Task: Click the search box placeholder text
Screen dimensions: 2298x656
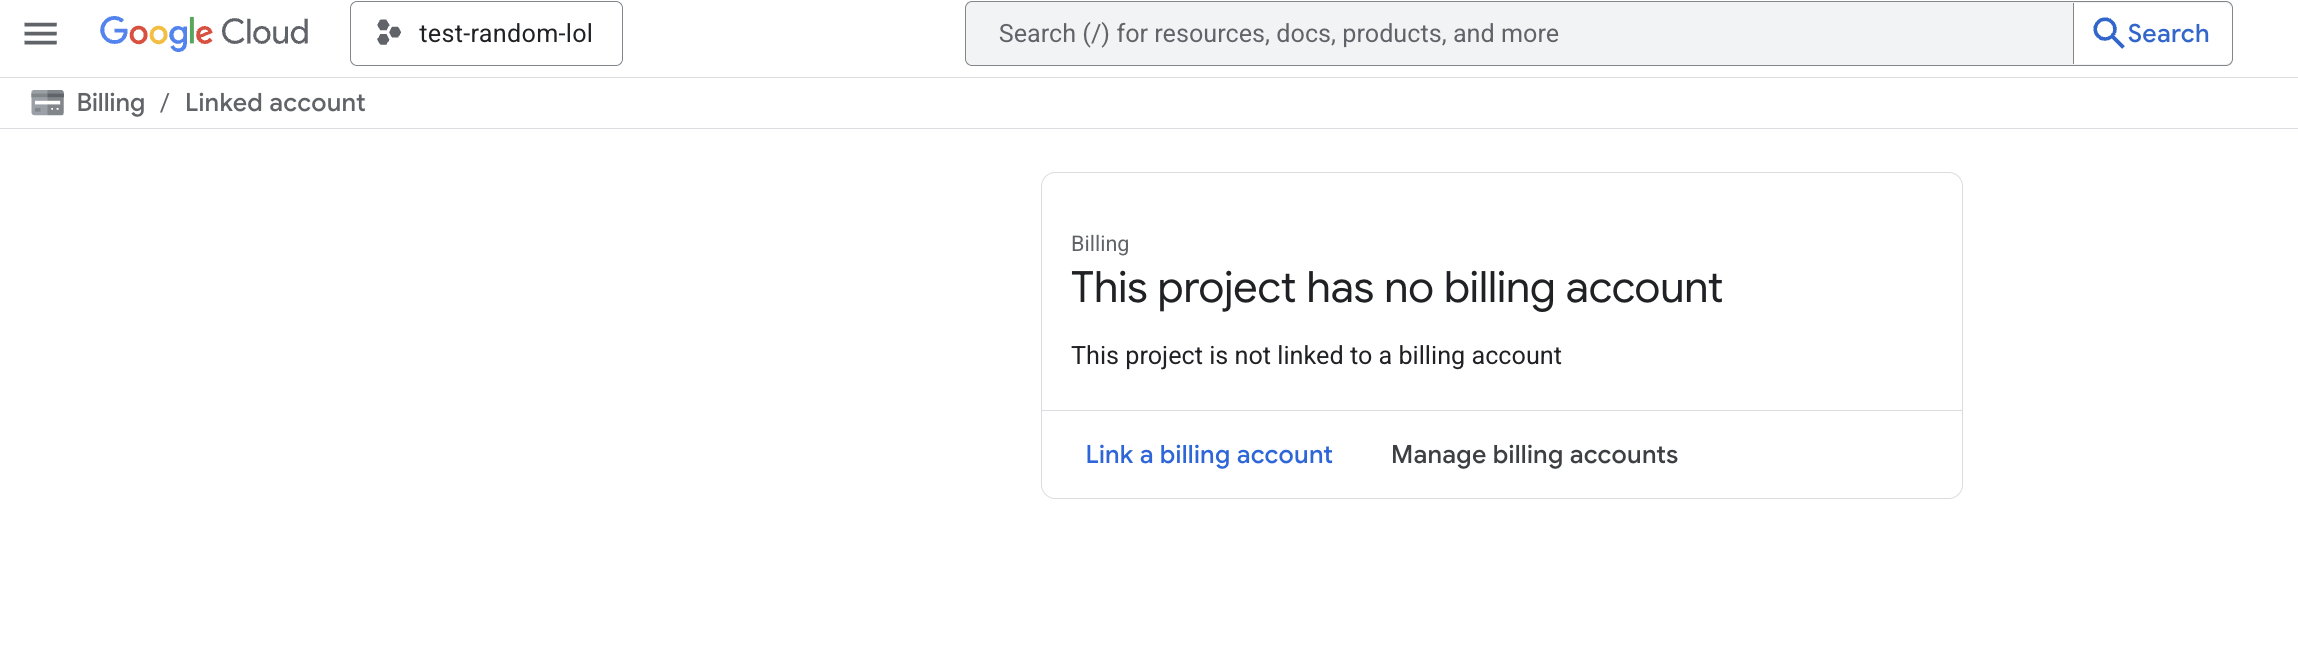Action: (1278, 33)
